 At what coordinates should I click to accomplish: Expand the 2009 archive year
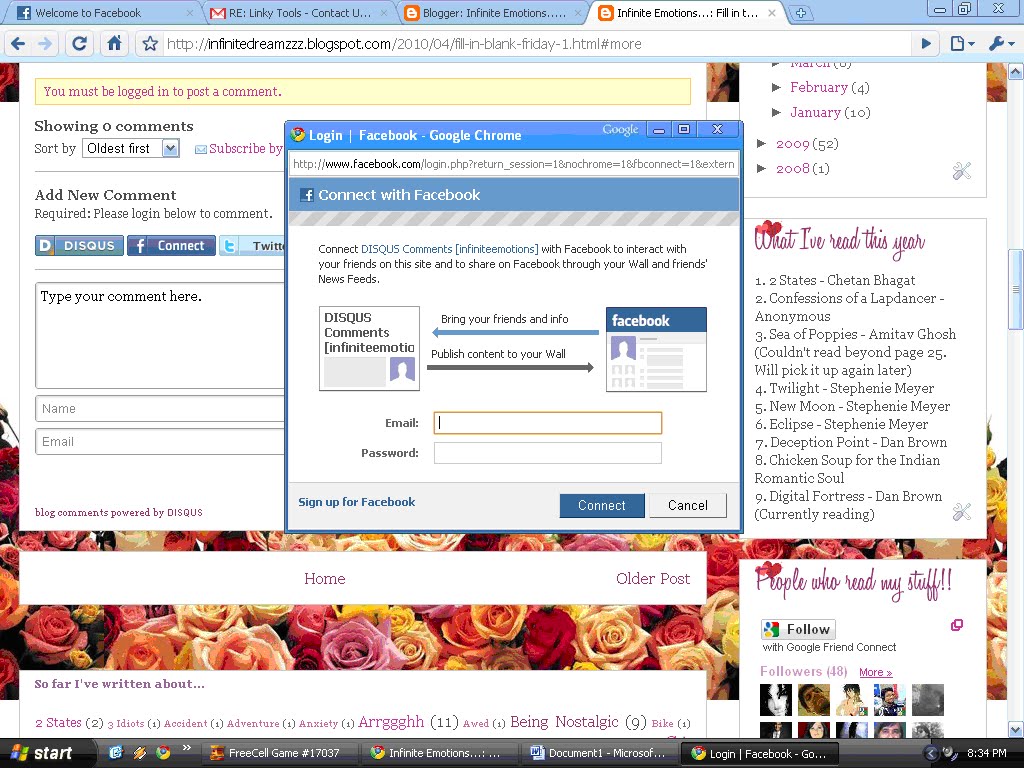point(763,143)
